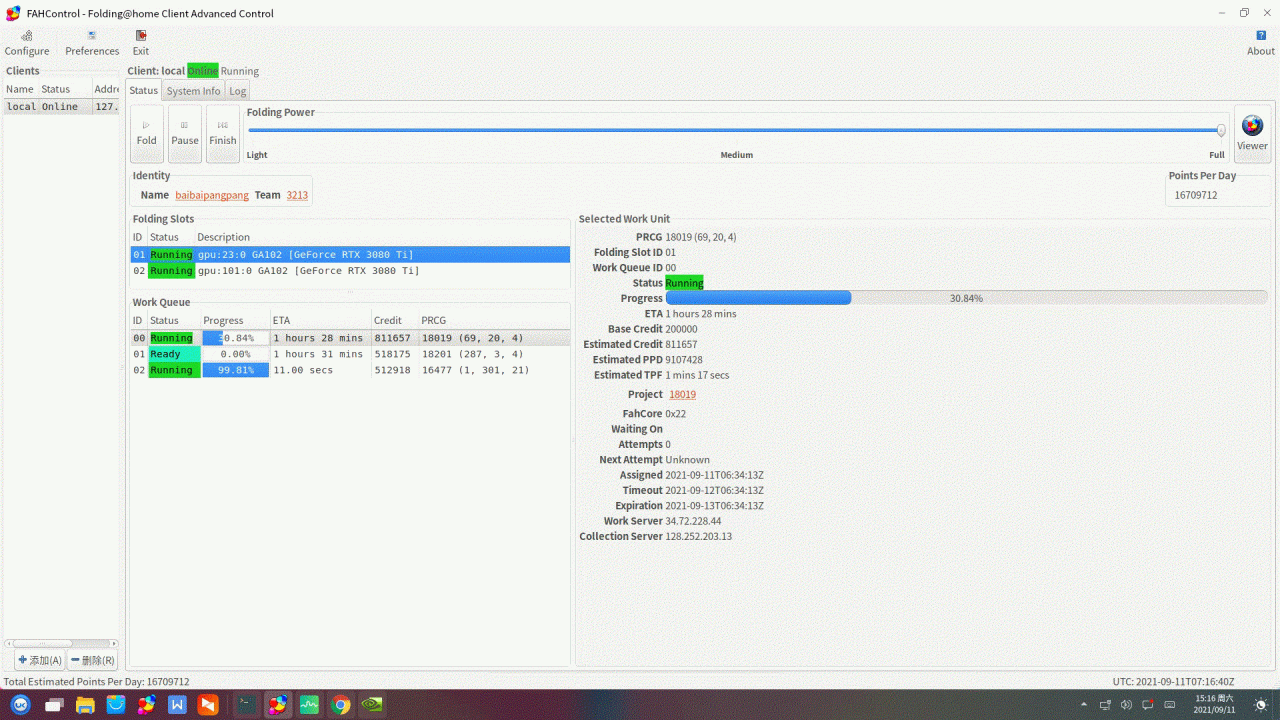Set Folding Power to Medium

(x=736, y=155)
